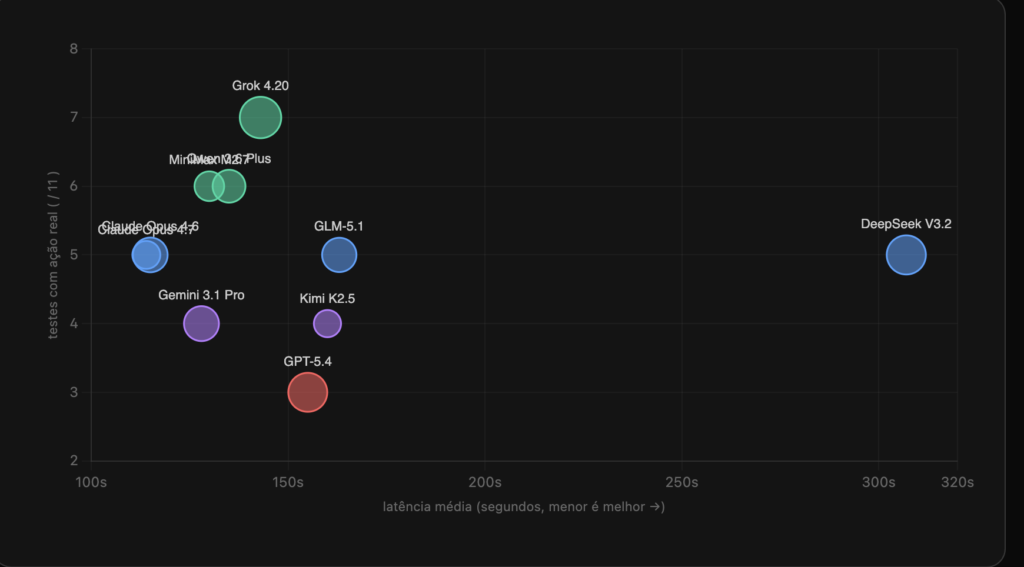Image resolution: width=1024 pixels, height=567 pixels.
Task: Select the purple Gemini 3.1 Pro bubble
Action: pyautogui.click(x=201, y=324)
